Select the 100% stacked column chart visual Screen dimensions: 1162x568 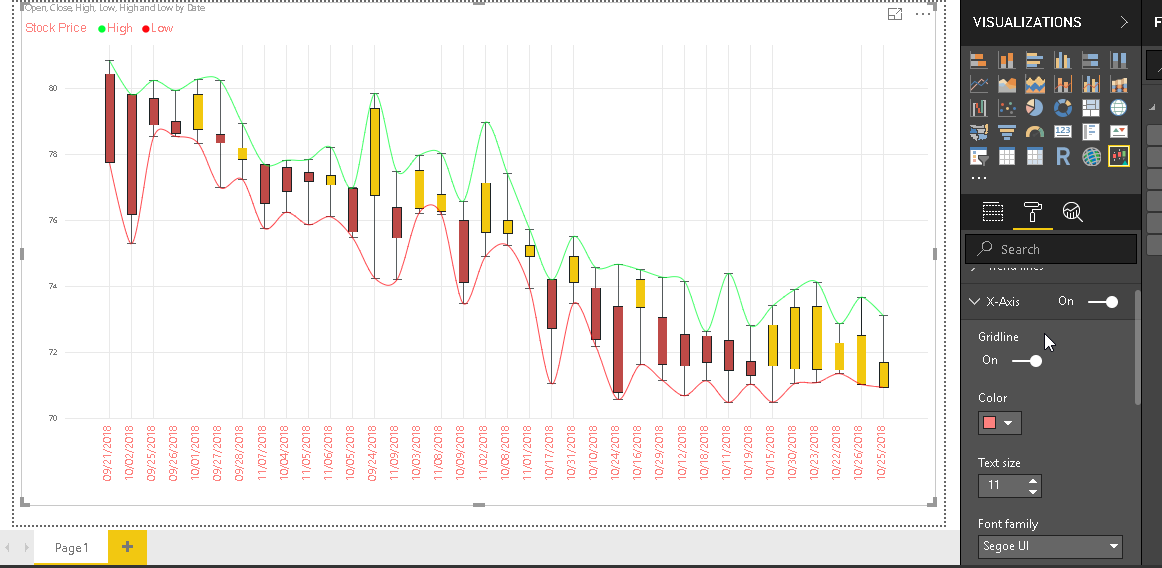1118,61
